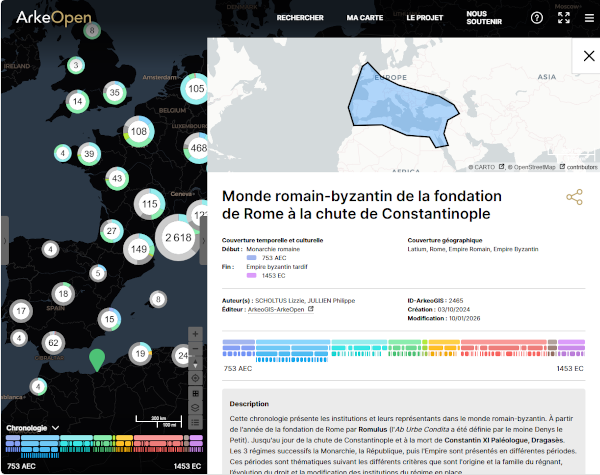Image resolution: width=600 pixels, height=475 pixels.
Task: Open the 39 sites cluster
Action: click(x=89, y=154)
